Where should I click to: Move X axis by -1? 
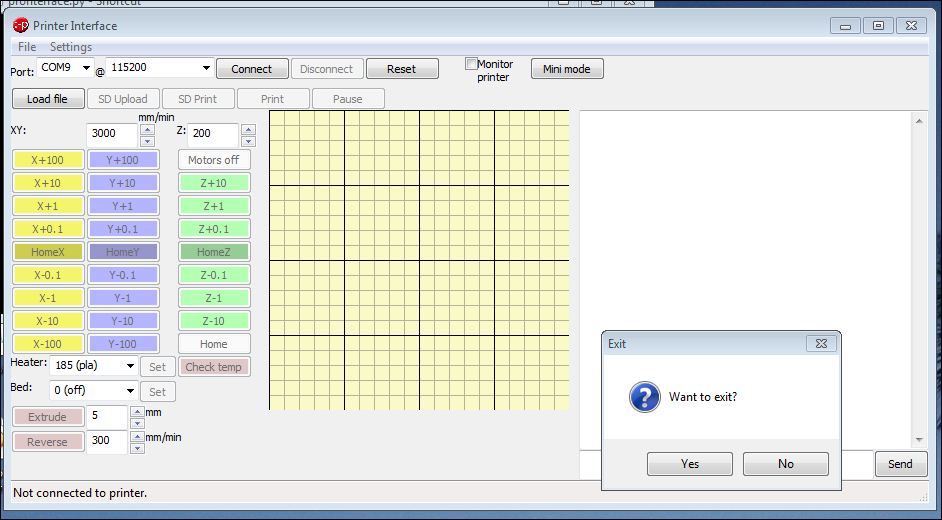coord(48,298)
